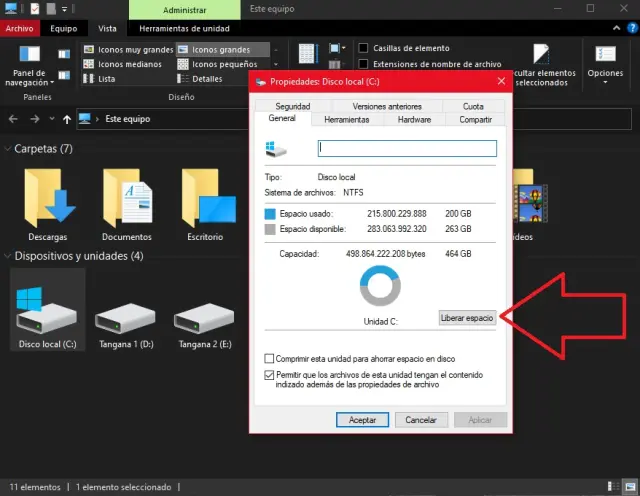The image size is (640, 496).
Task: Click the Opciones ribbon icon
Action: [605, 53]
